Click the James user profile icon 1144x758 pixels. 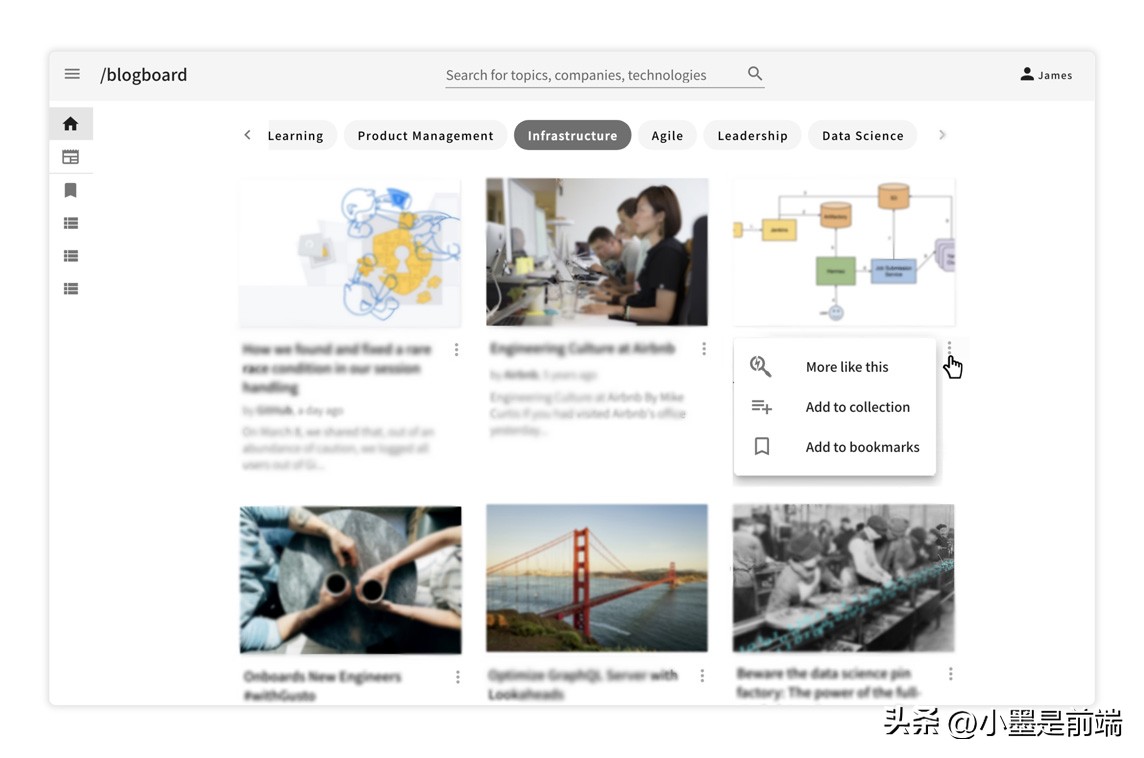point(1027,74)
